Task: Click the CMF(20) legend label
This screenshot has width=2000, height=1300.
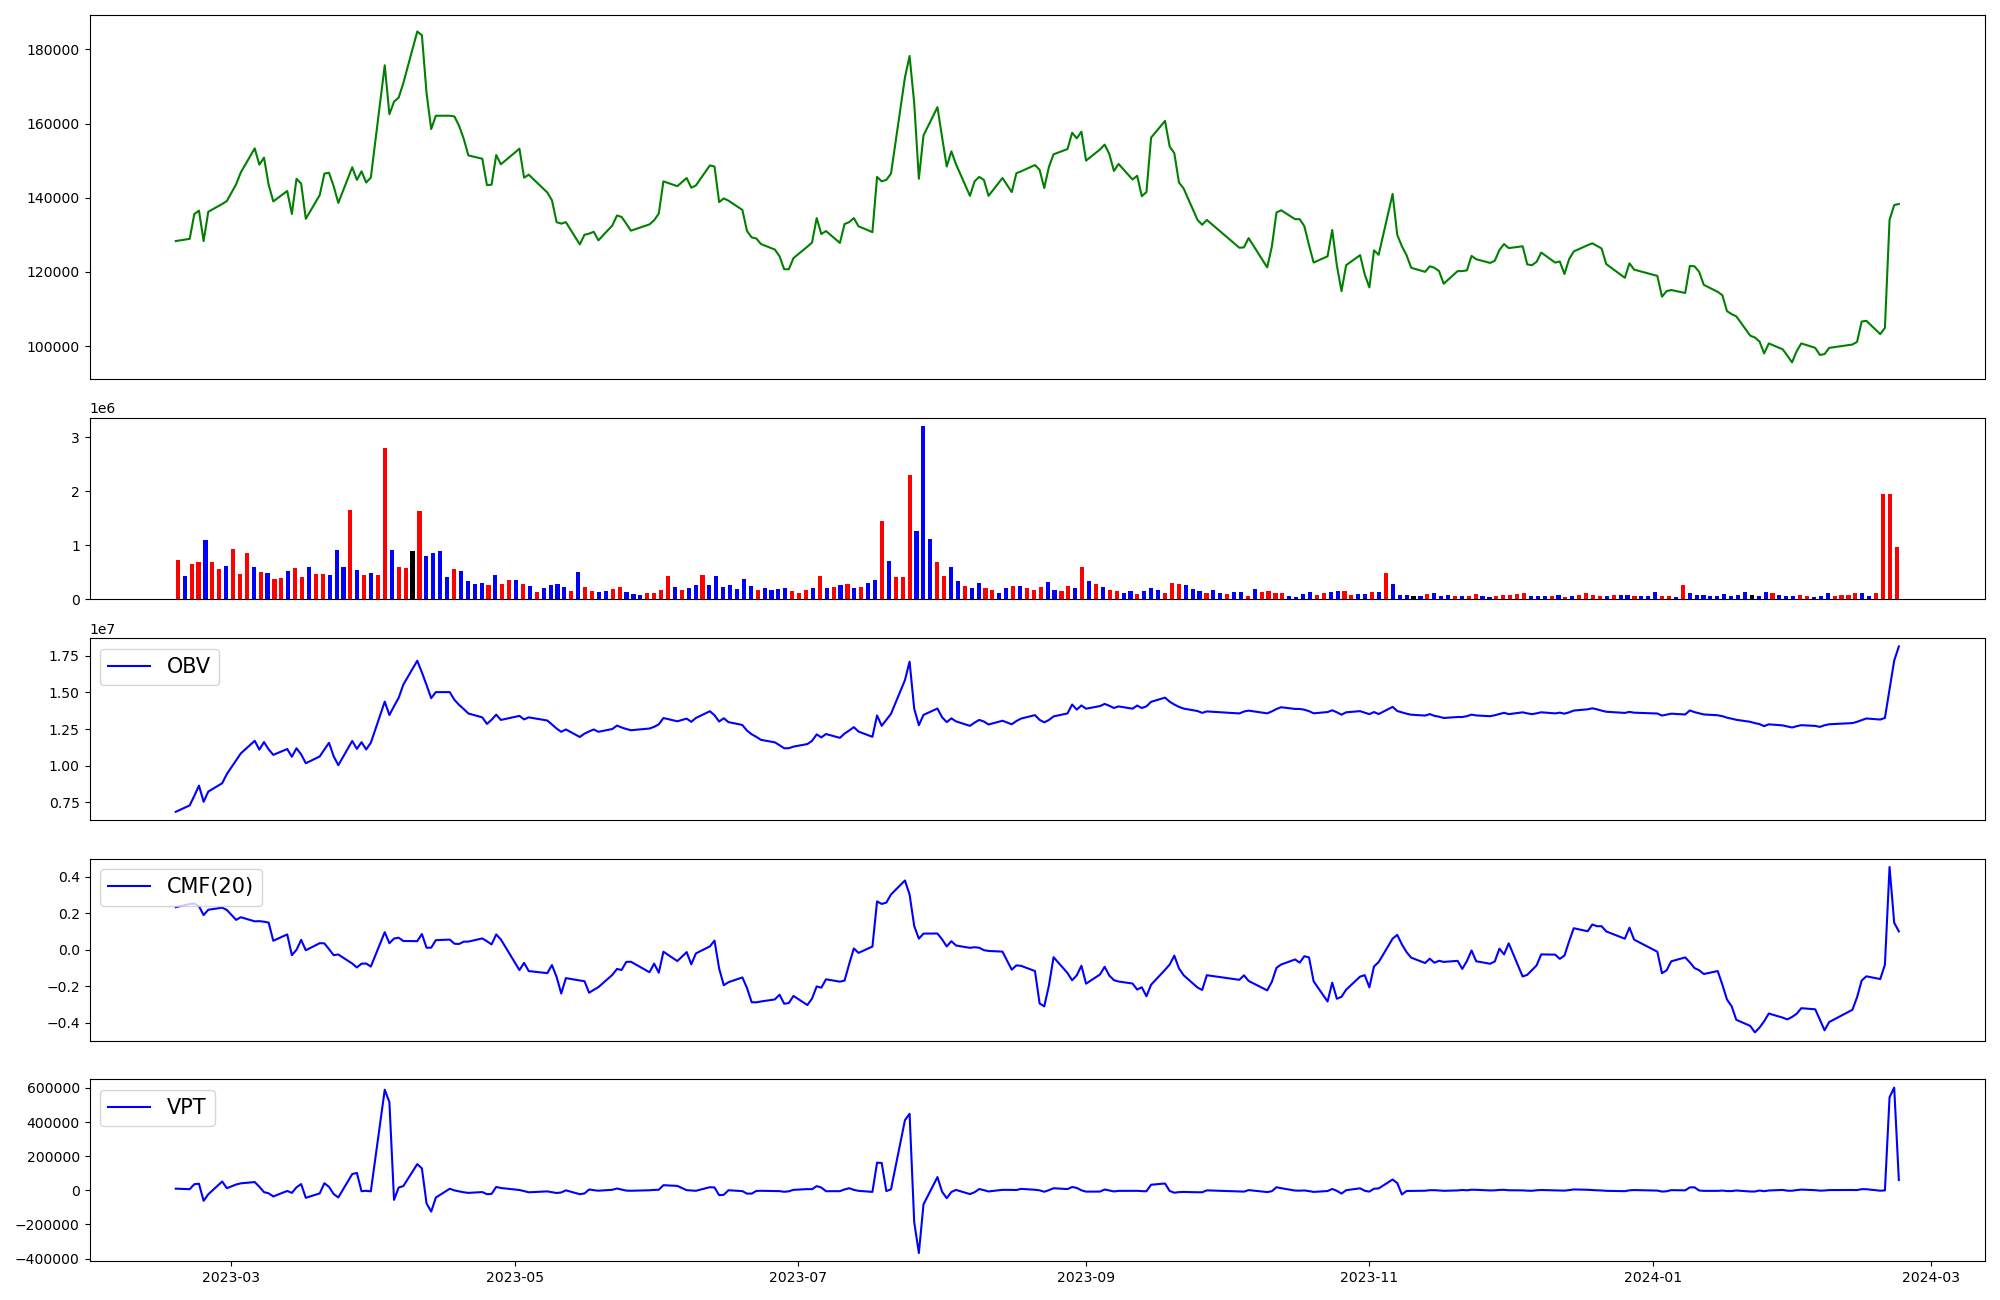Action: [209, 887]
